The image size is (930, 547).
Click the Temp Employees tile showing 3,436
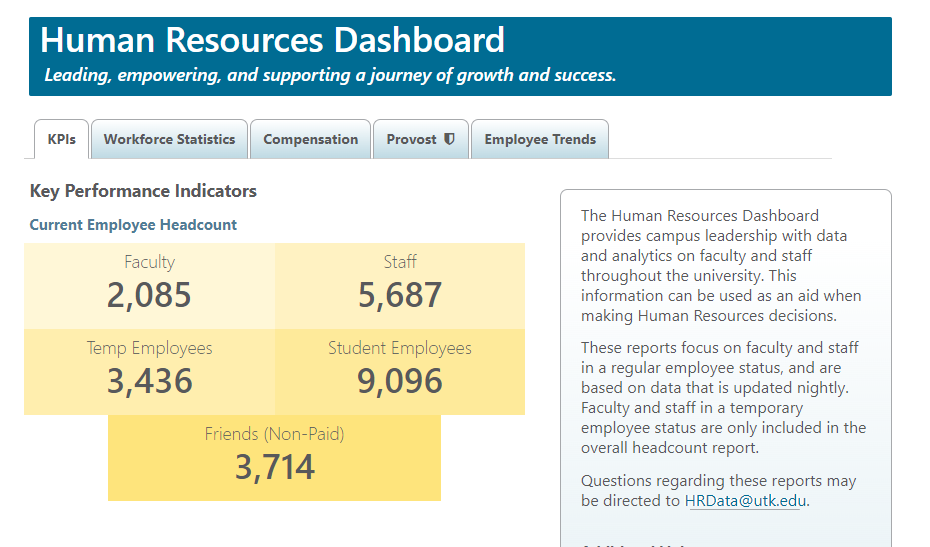pos(149,372)
